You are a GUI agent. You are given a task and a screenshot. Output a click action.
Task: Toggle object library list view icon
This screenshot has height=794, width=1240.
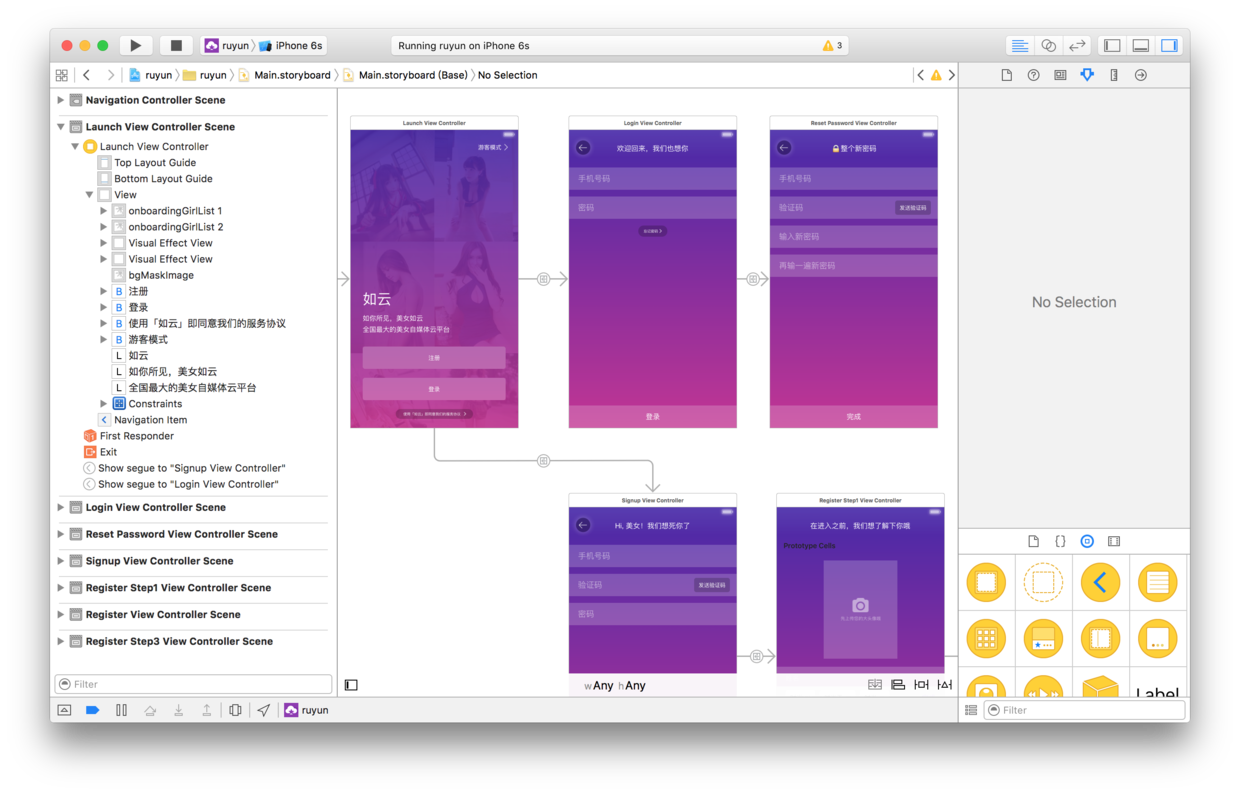pos(971,710)
